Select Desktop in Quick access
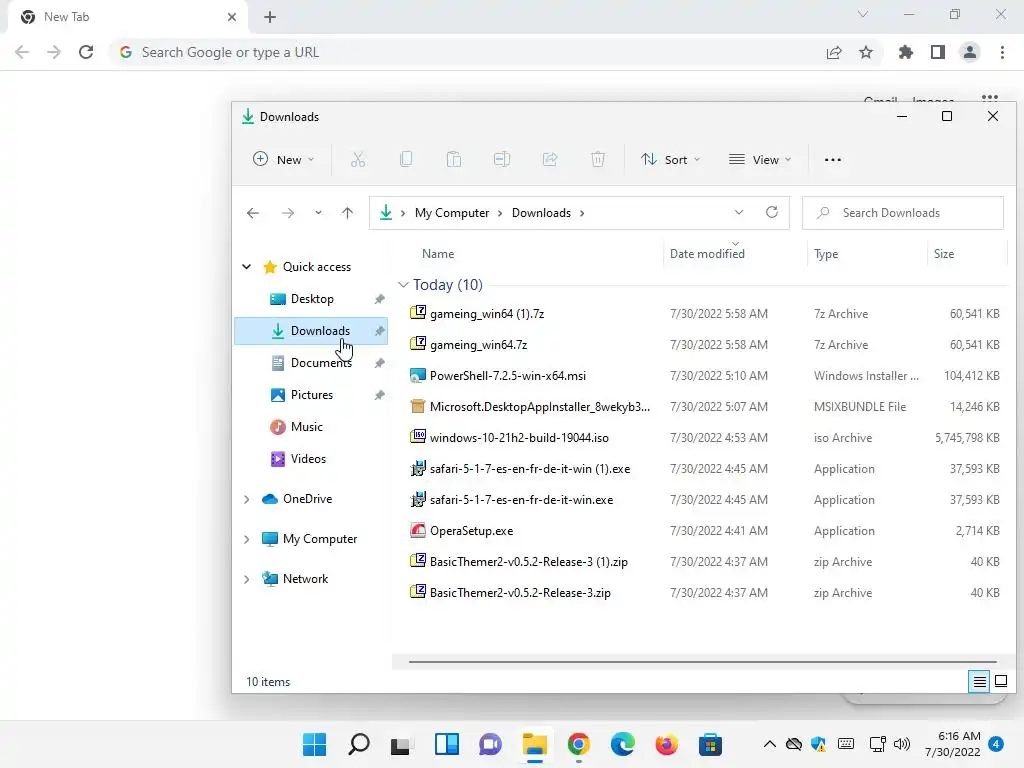This screenshot has height=768, width=1024. coord(312,299)
